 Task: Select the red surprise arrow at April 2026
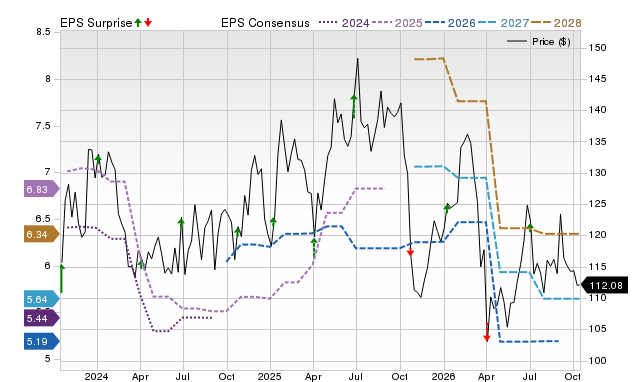(487, 332)
